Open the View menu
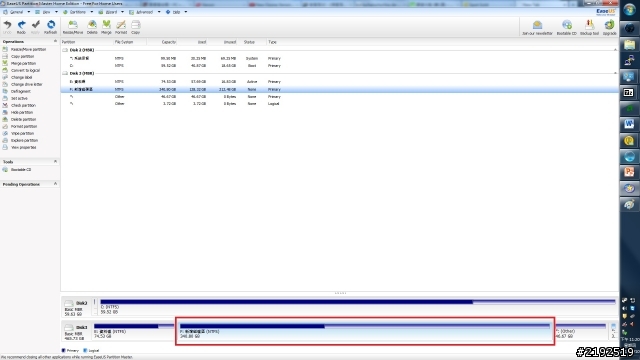Image resolution: width=640 pixels, height=360 pixels. [46, 12]
